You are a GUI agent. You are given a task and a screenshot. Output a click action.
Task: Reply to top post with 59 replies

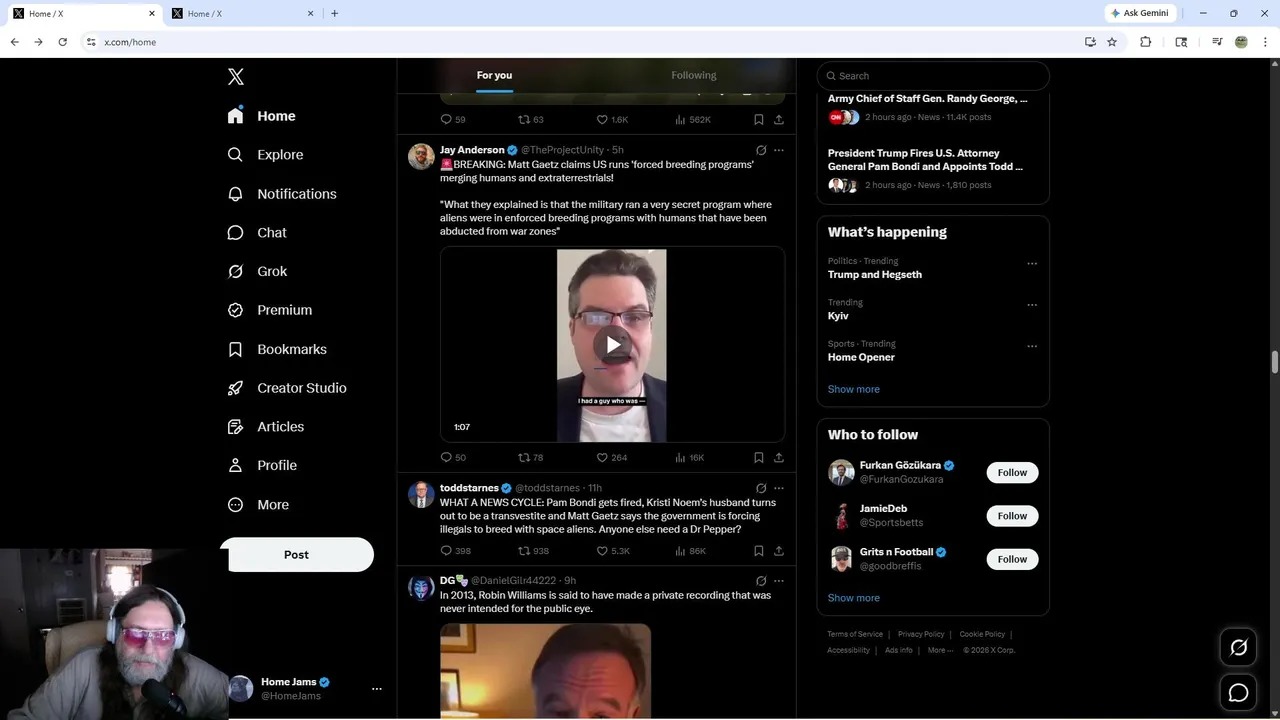tap(453, 119)
